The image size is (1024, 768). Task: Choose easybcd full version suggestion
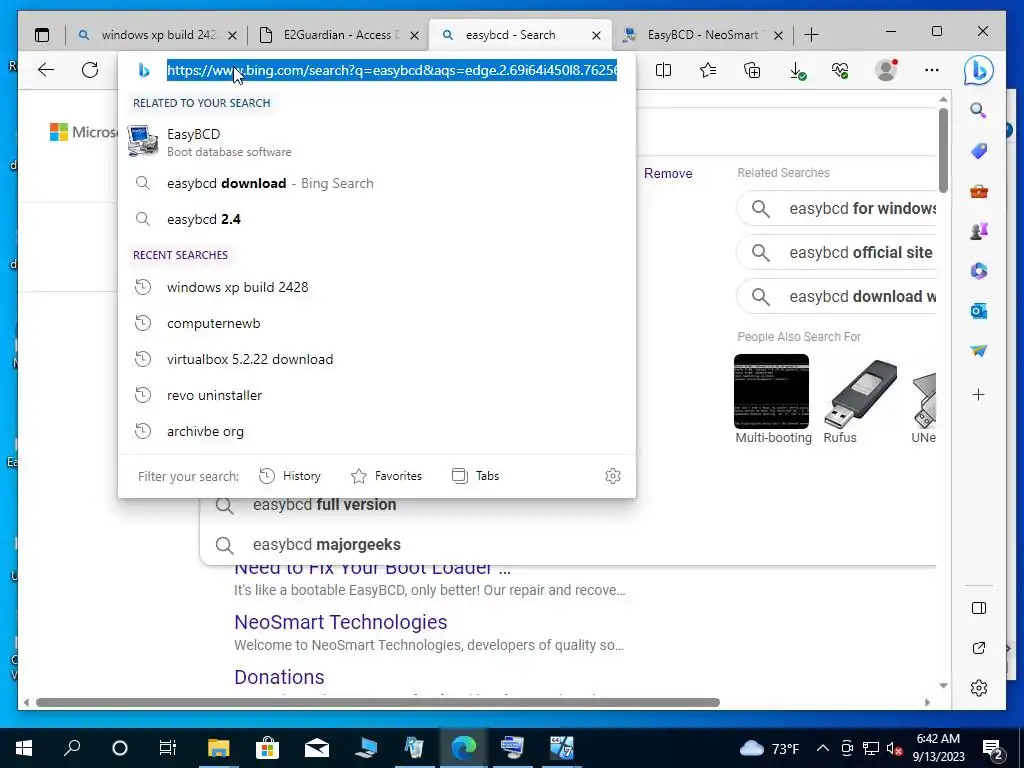pos(324,504)
